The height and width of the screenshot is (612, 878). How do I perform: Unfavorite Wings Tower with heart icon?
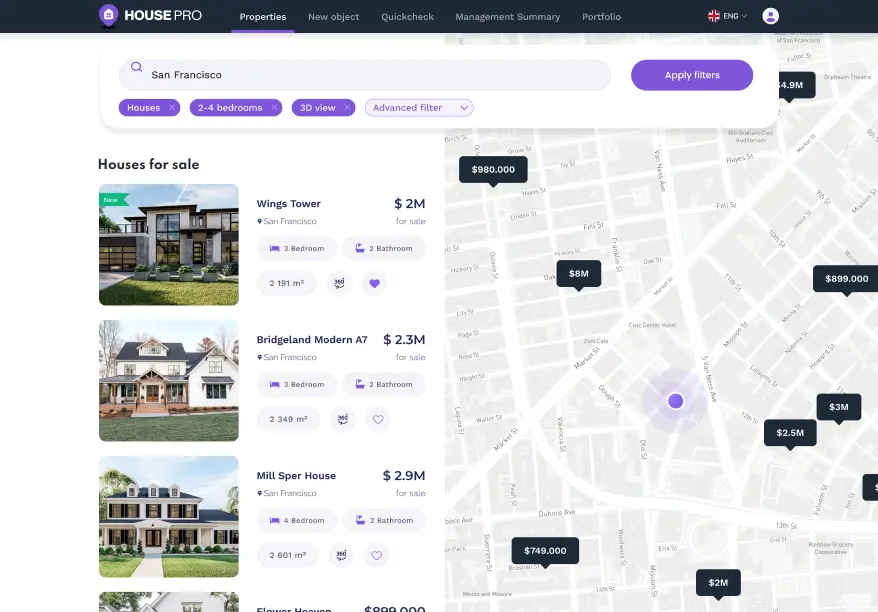click(375, 283)
